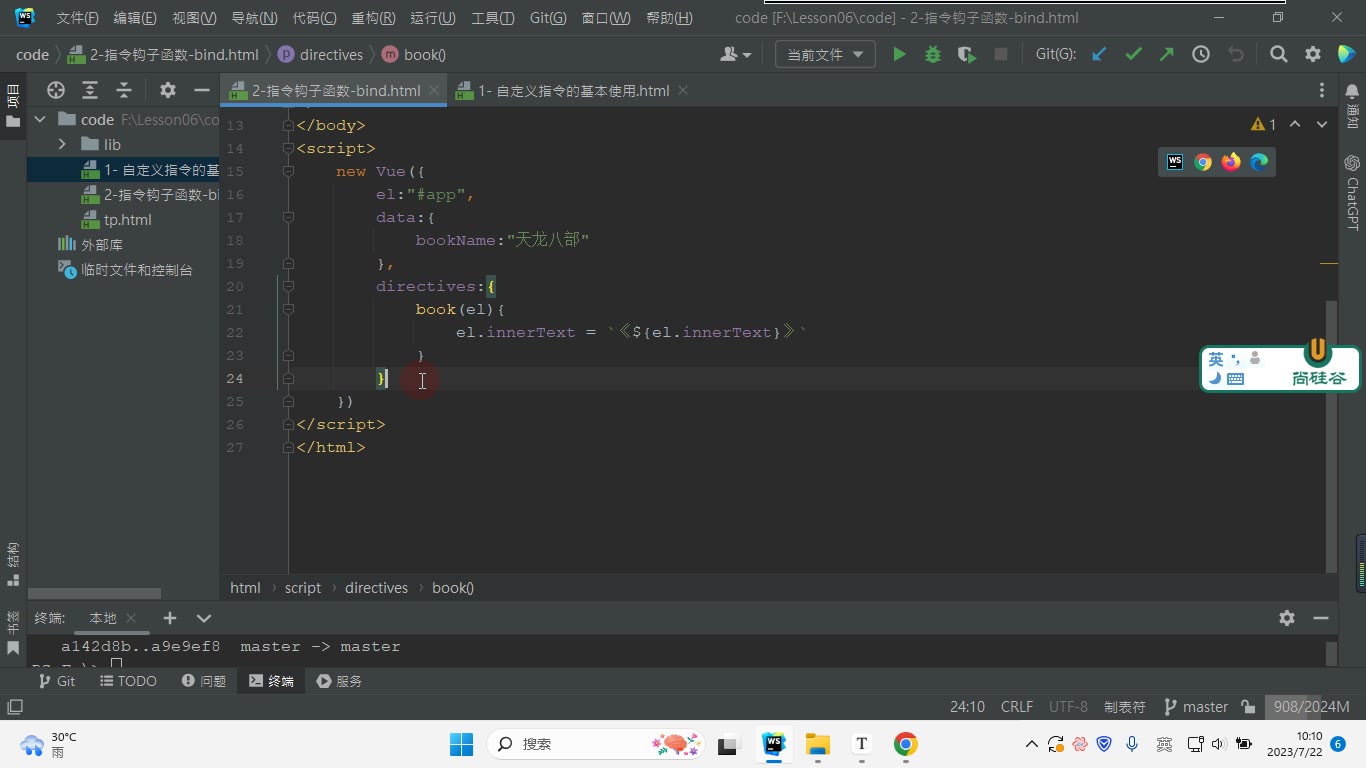Open tp.html in project tree
This screenshot has width=1366, height=768.
click(x=128, y=220)
